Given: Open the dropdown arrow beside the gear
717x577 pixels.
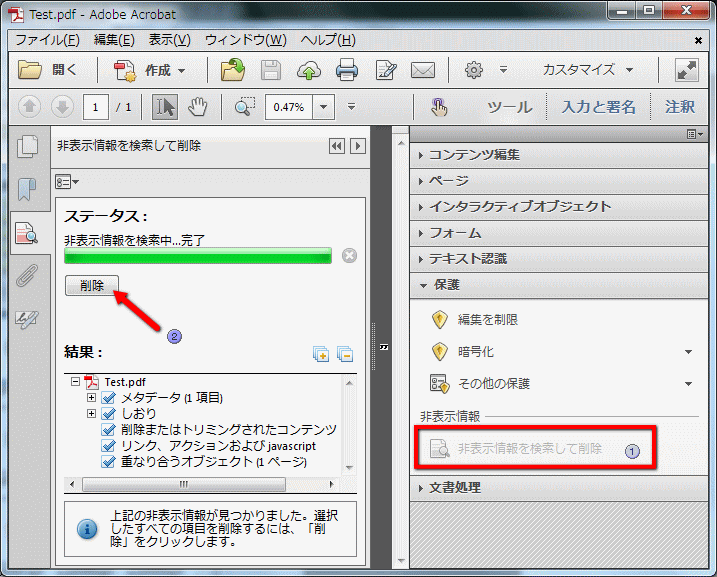Looking at the screenshot, I should 503,70.
